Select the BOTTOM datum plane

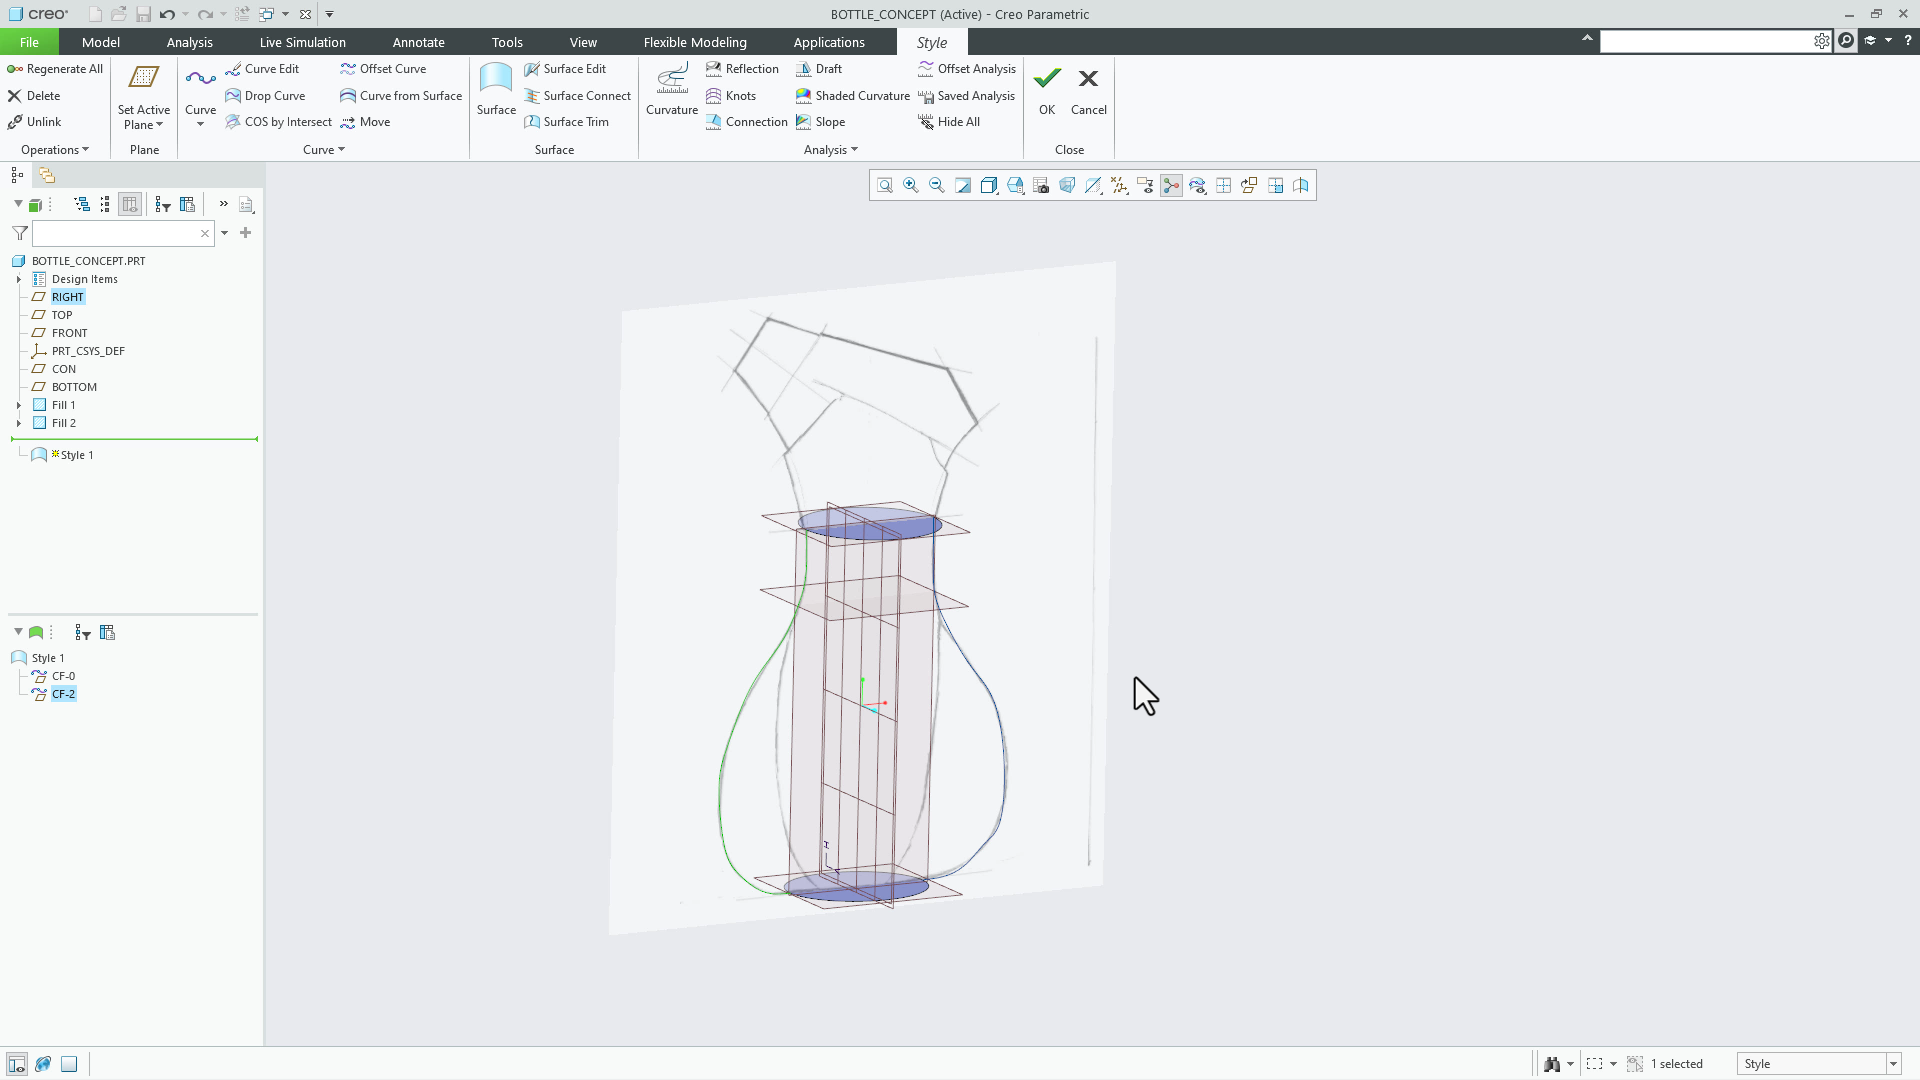tap(74, 388)
